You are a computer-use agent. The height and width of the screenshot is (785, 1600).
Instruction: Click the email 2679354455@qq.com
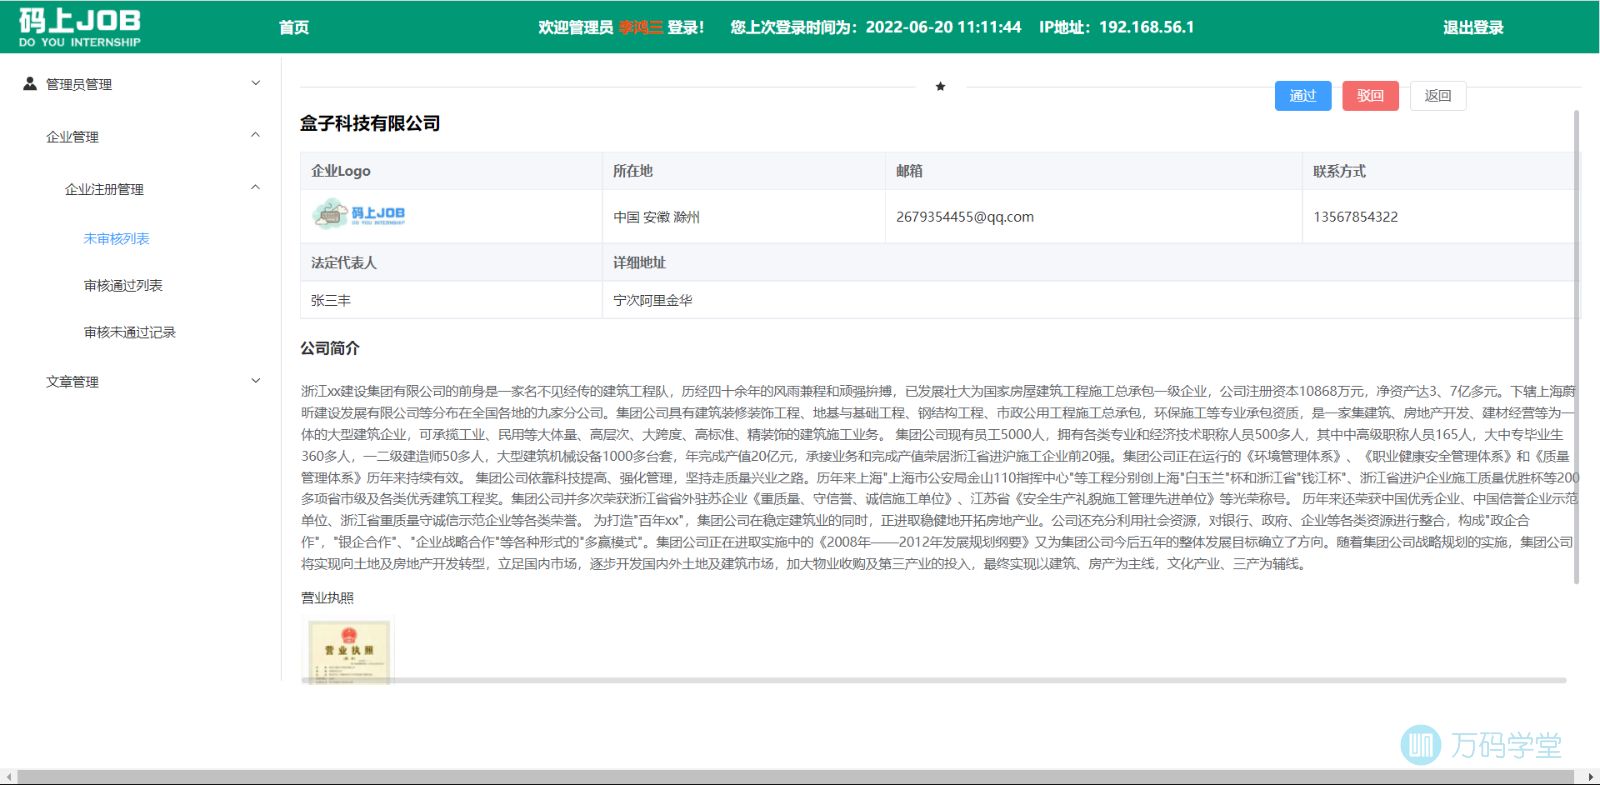click(965, 217)
